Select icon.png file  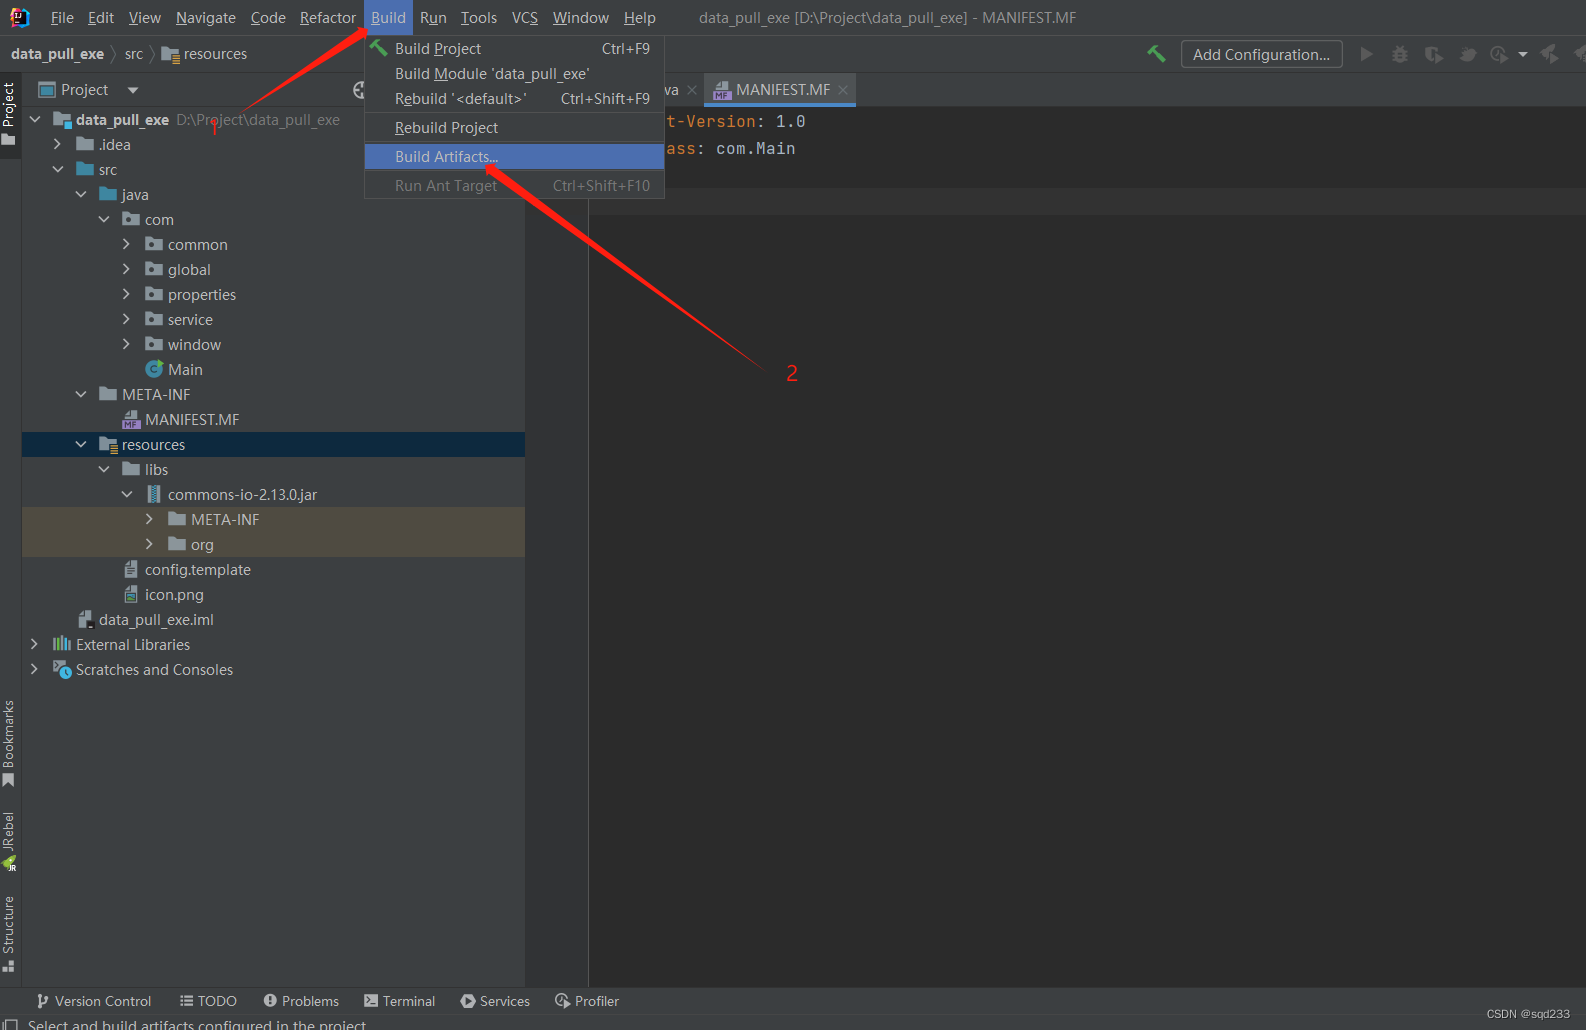164,594
